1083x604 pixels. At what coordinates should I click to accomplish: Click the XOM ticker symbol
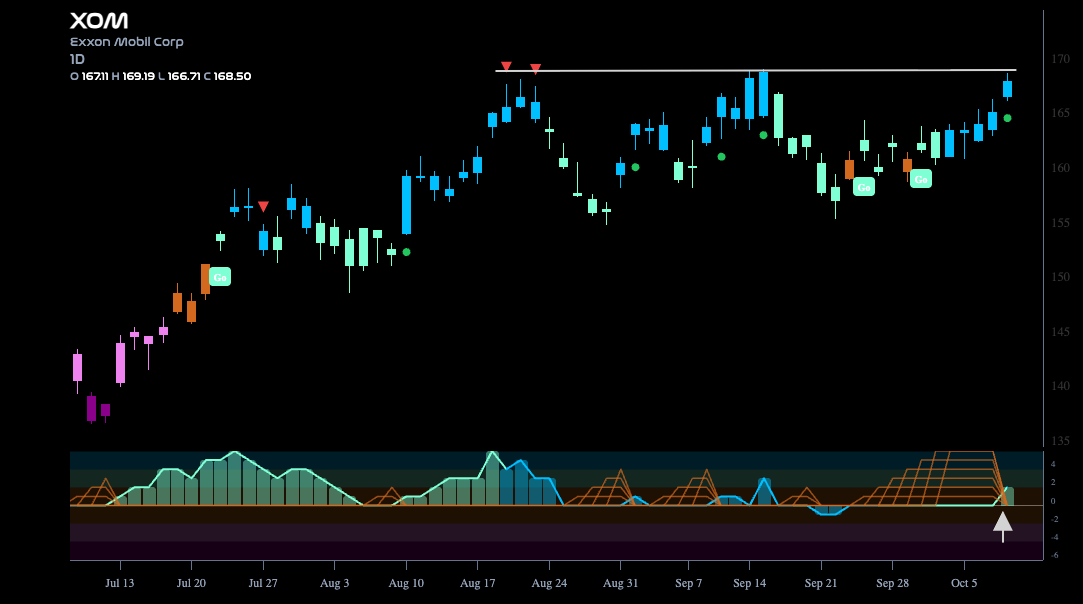(99, 21)
